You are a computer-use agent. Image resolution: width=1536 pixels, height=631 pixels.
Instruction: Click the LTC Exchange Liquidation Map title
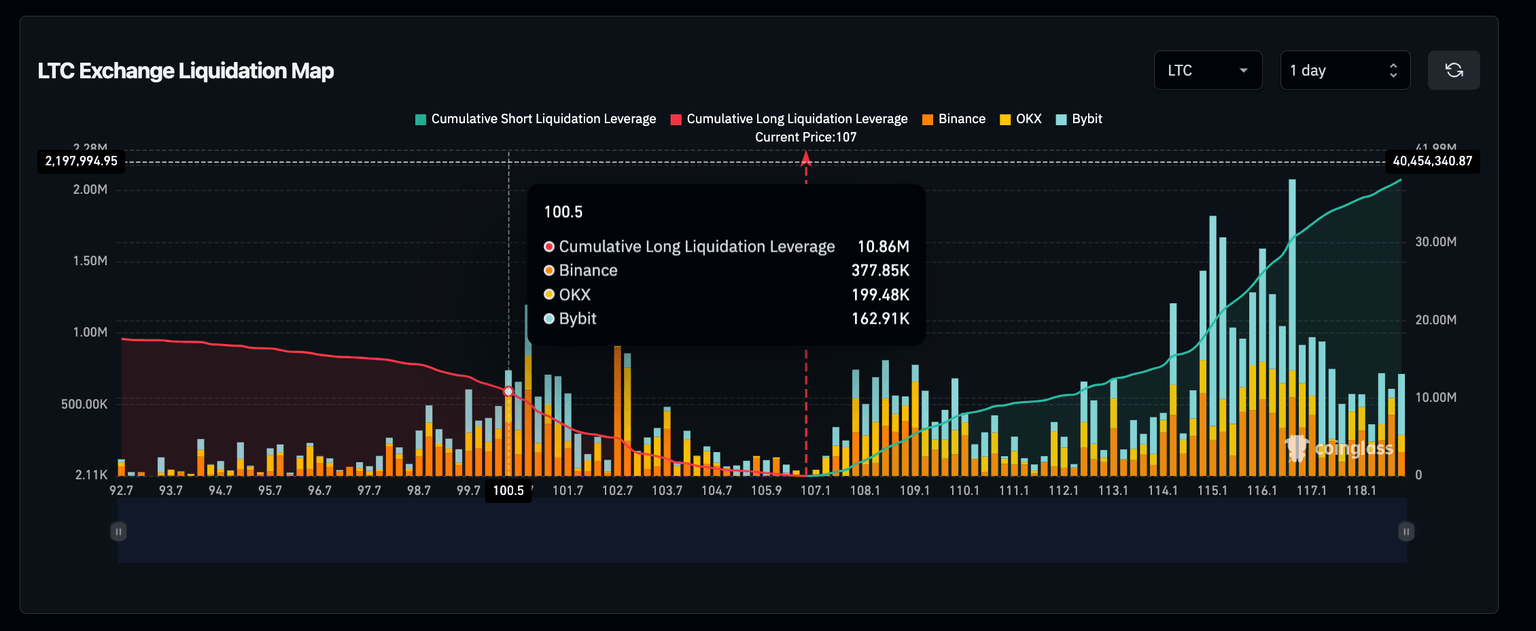[185, 71]
